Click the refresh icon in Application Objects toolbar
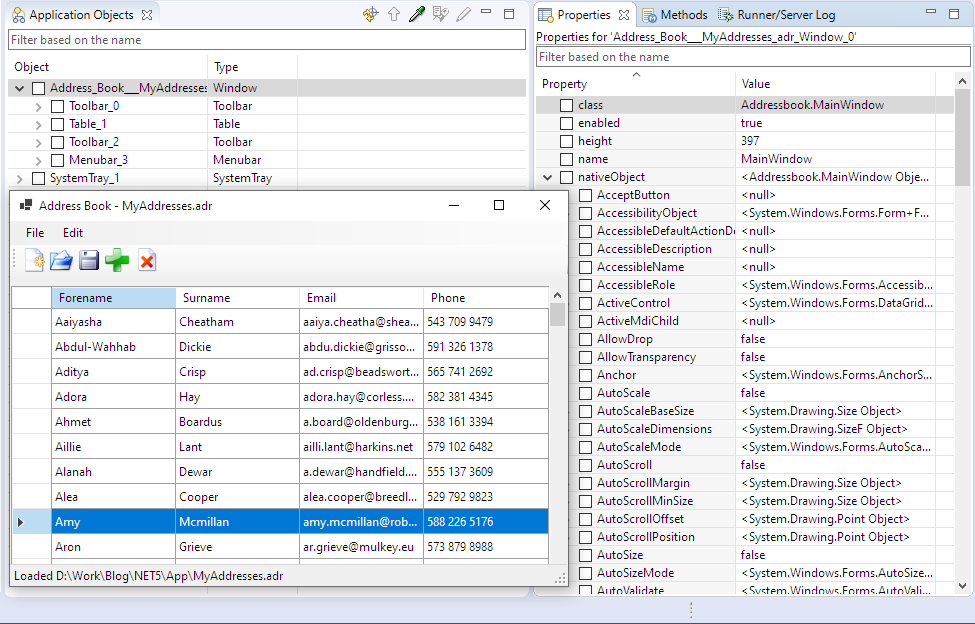The image size is (975, 624). pyautogui.click(x=370, y=15)
